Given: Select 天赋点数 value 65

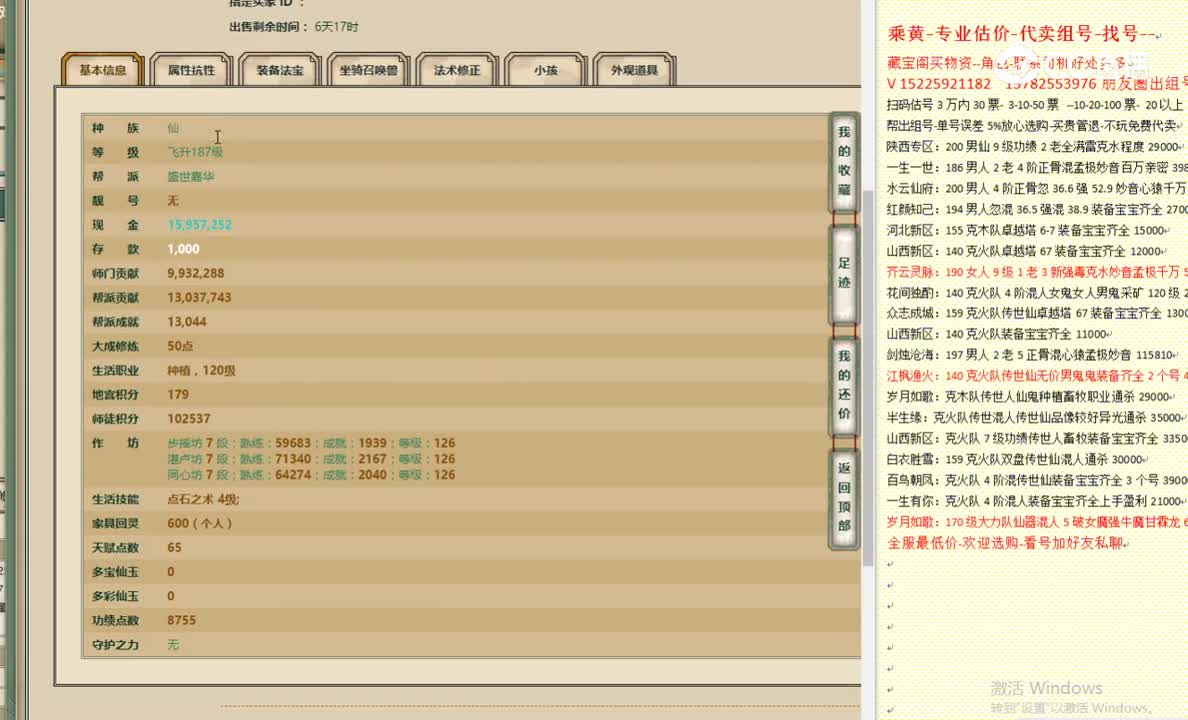Looking at the screenshot, I should pyautogui.click(x=174, y=548).
